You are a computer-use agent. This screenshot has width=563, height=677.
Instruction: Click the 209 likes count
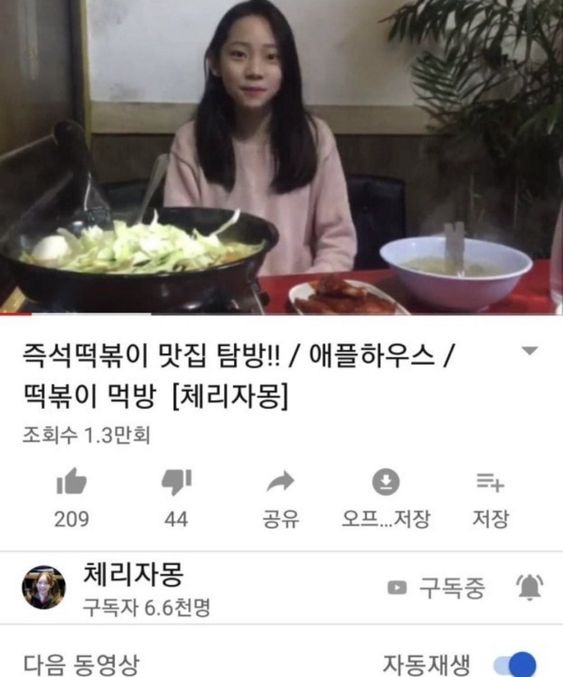click(x=72, y=519)
